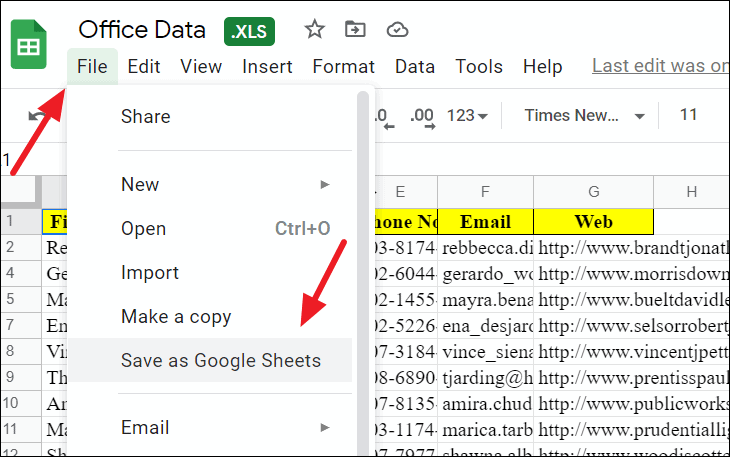Viewport: 730px width, 457px height.
Task: Select Open in the File menu
Action: coord(210,228)
